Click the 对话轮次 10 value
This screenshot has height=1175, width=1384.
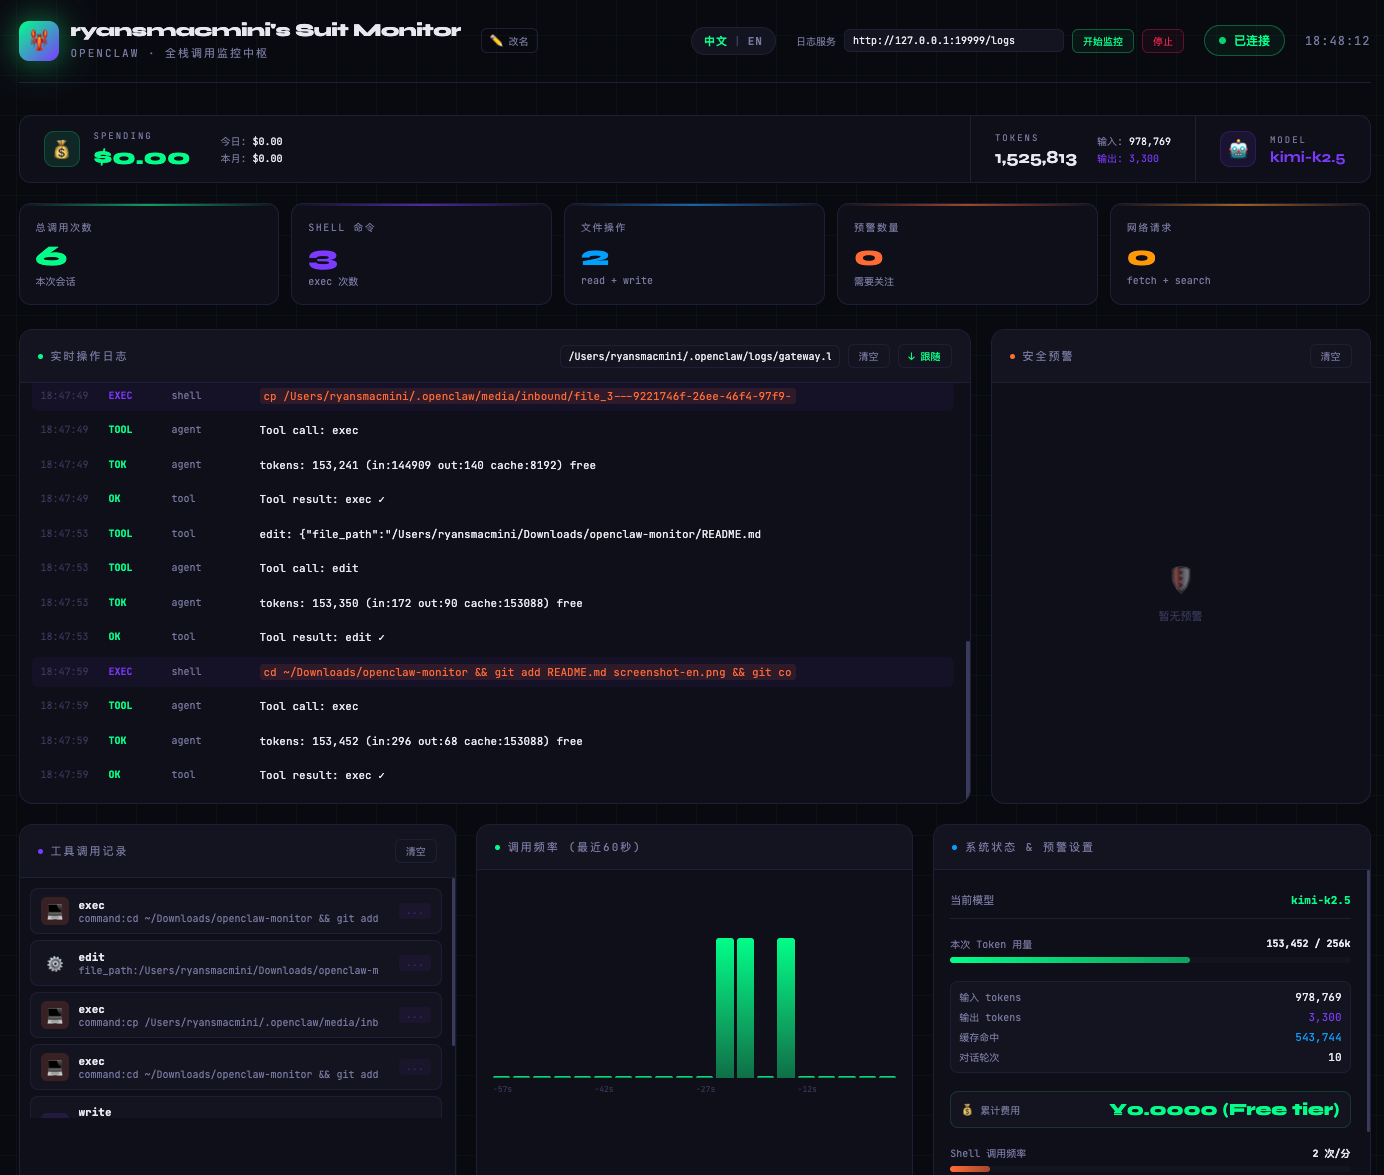[x=1334, y=1058]
